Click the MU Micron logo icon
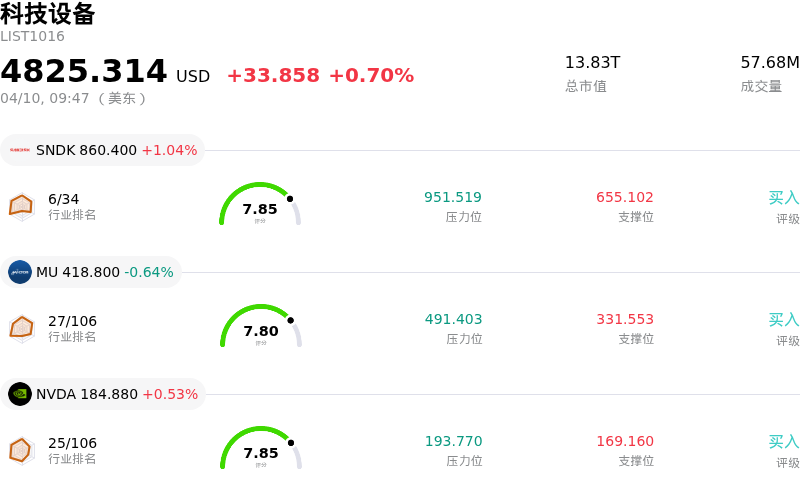Image resolution: width=800 pixels, height=488 pixels. pyautogui.click(x=20, y=272)
